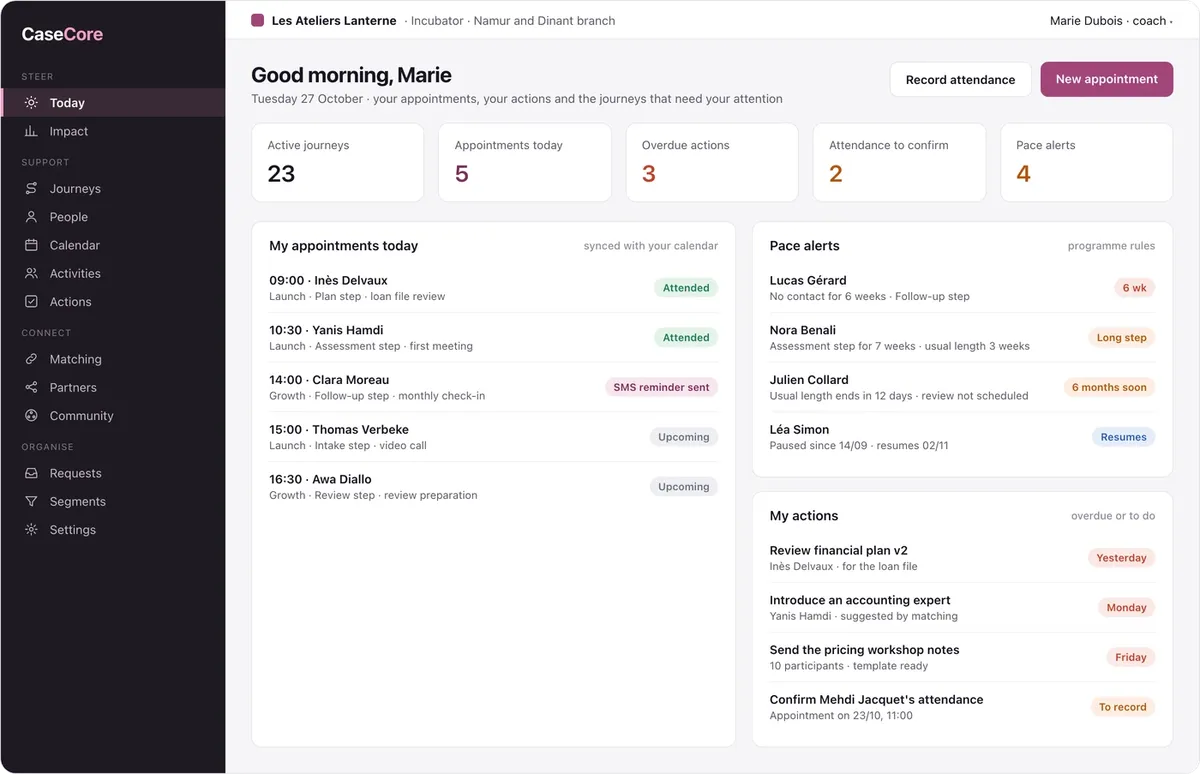1200x774 pixels.
Task: Open the Requests menu item
Action: pos(113,473)
